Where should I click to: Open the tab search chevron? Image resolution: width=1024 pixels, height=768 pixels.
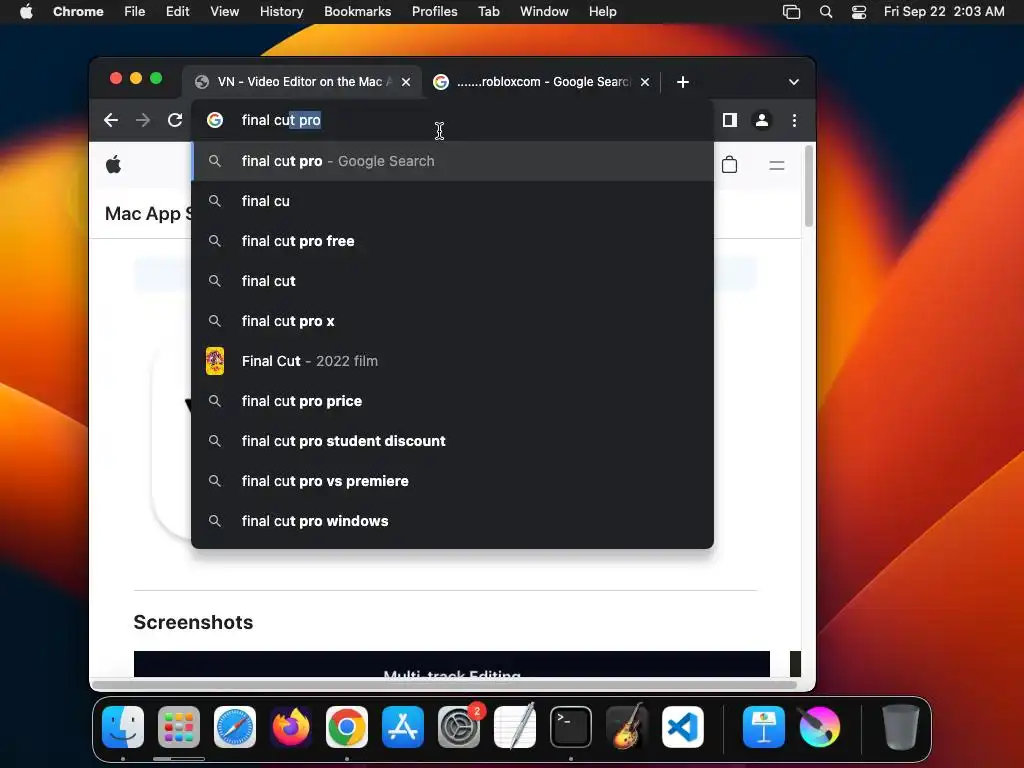pyautogui.click(x=793, y=82)
